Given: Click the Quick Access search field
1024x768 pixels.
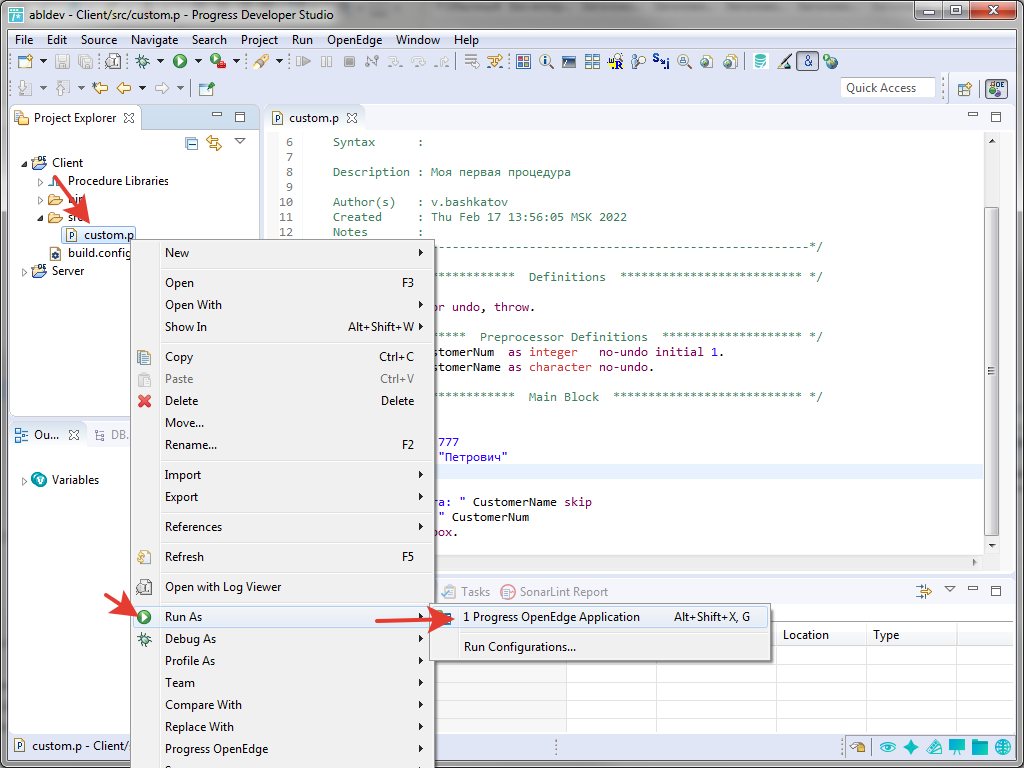Looking at the screenshot, I should click(888, 88).
